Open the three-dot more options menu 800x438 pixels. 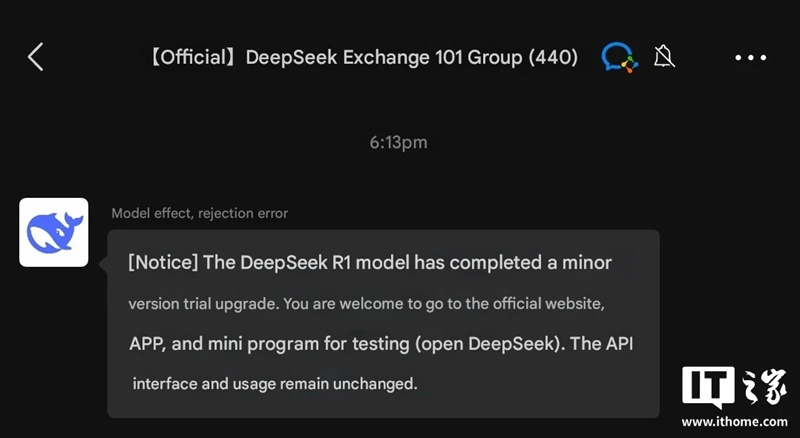coord(750,58)
